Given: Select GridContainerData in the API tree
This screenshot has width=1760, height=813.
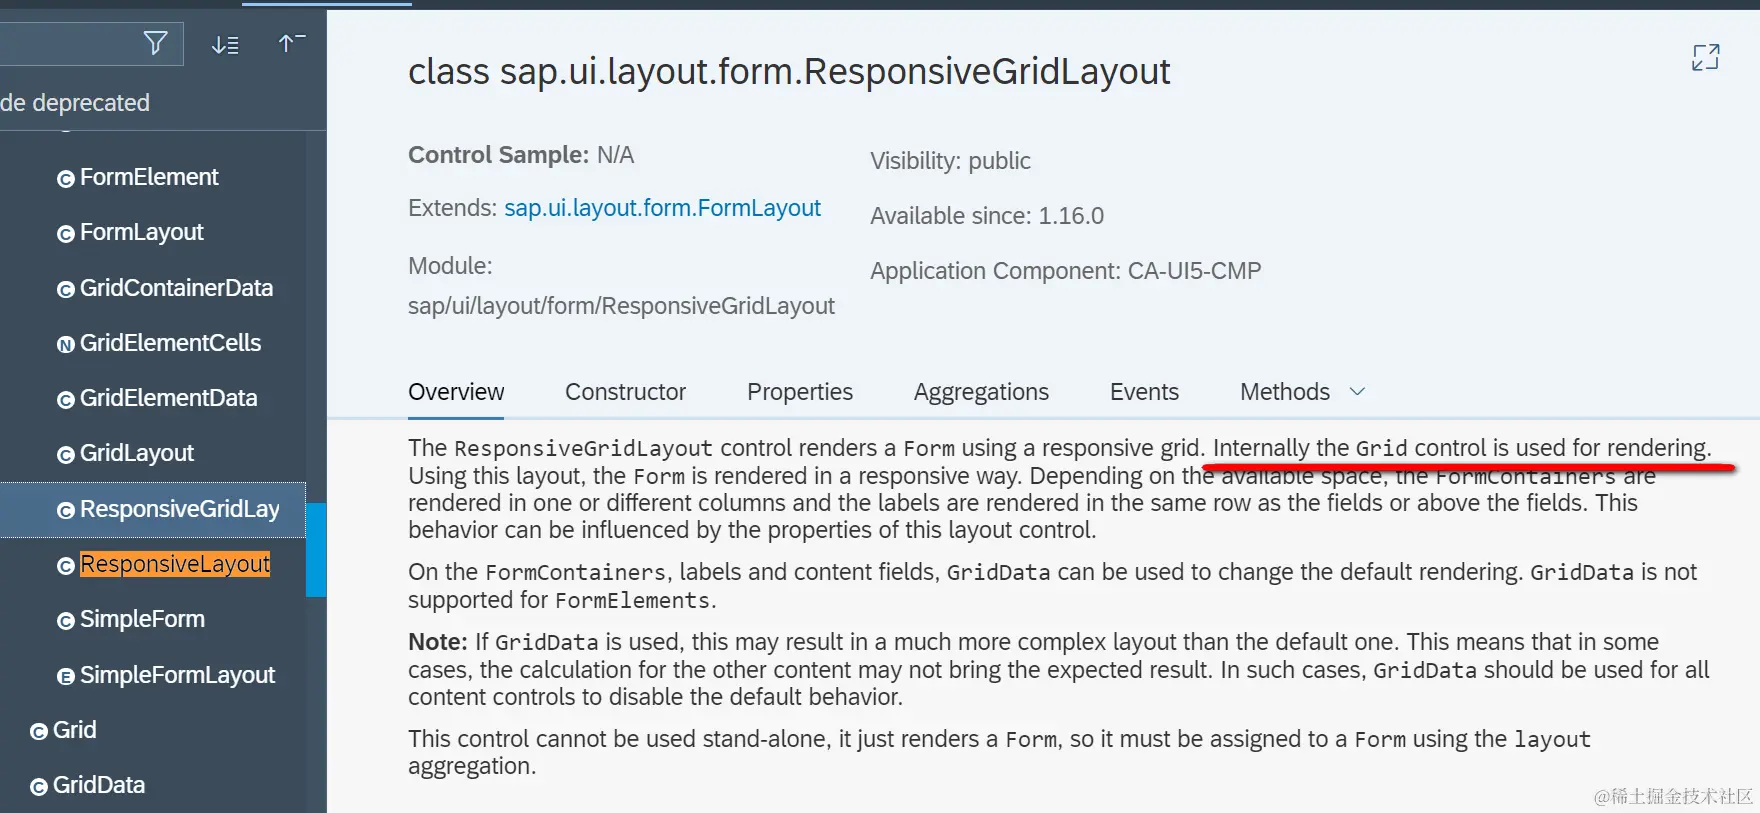Looking at the screenshot, I should click(176, 288).
